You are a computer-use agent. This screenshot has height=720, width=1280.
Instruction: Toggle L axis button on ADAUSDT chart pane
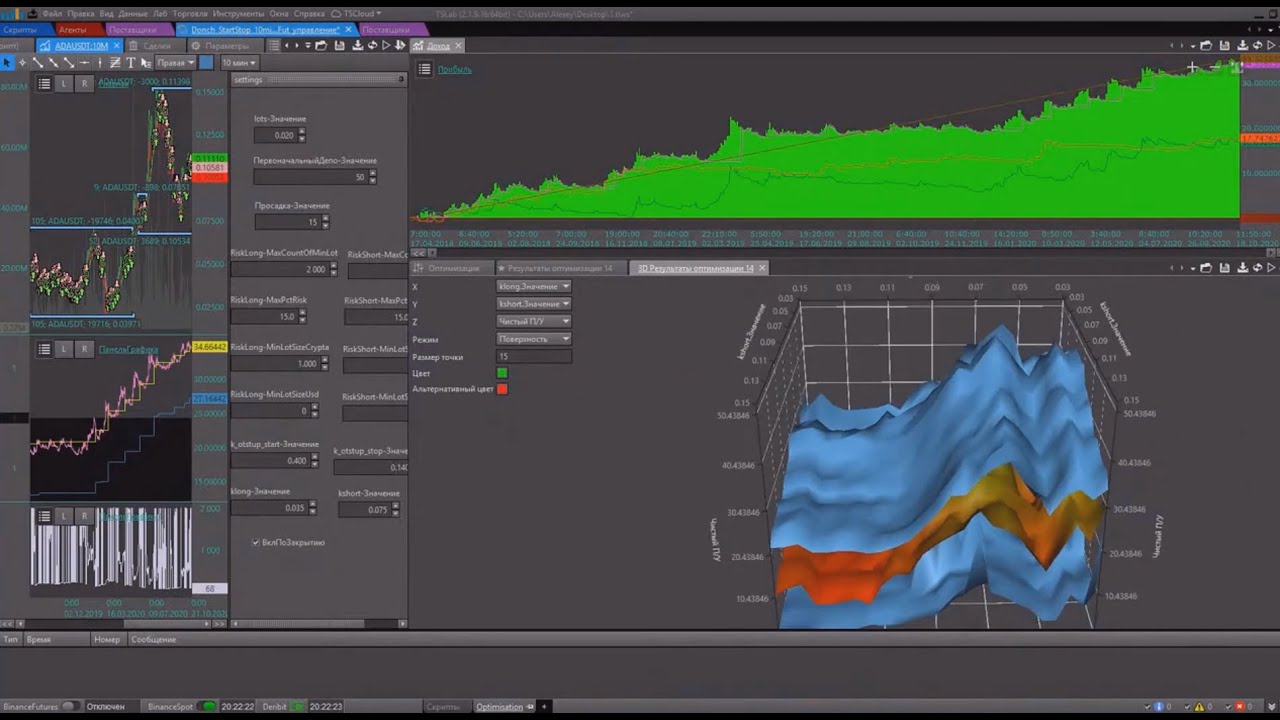(64, 83)
